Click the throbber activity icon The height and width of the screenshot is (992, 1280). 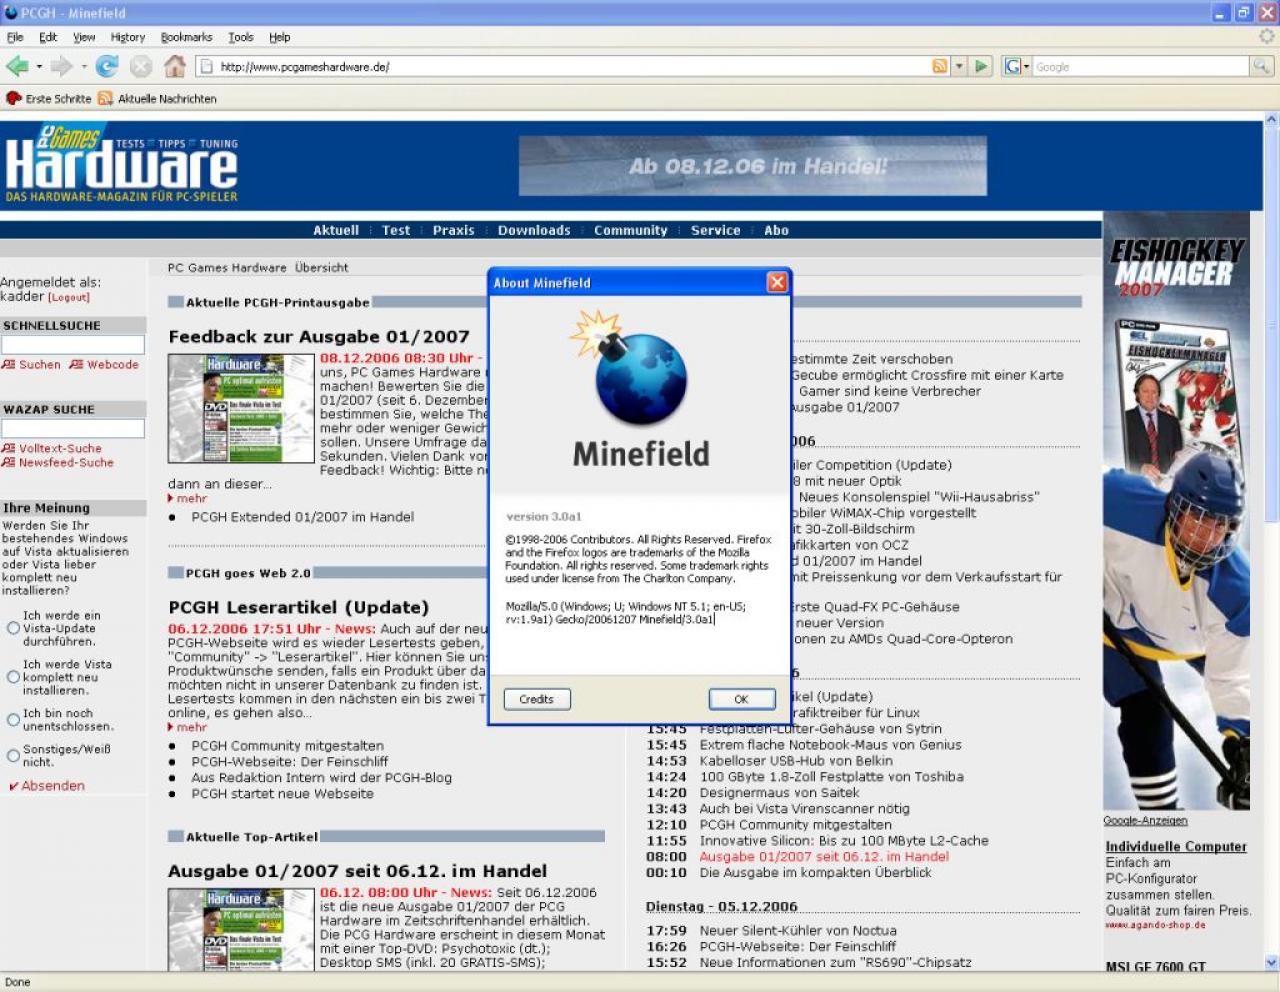[1266, 37]
